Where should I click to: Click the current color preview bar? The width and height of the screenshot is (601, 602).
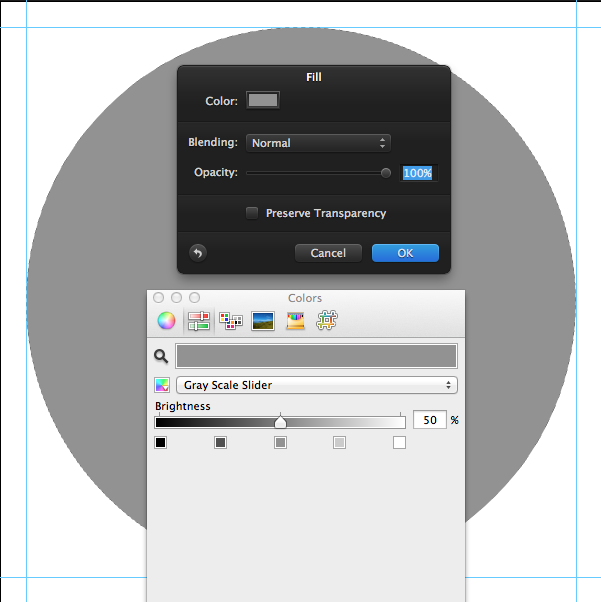(316, 356)
